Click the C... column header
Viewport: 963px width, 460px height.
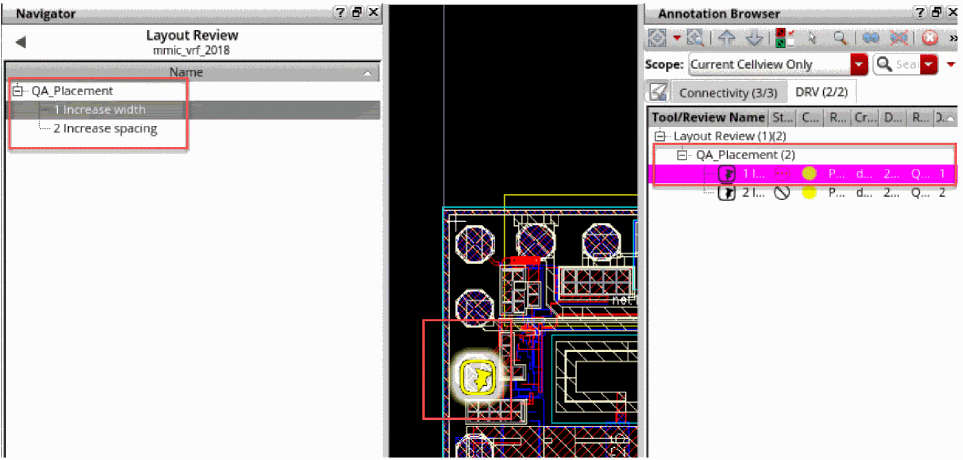click(810, 117)
